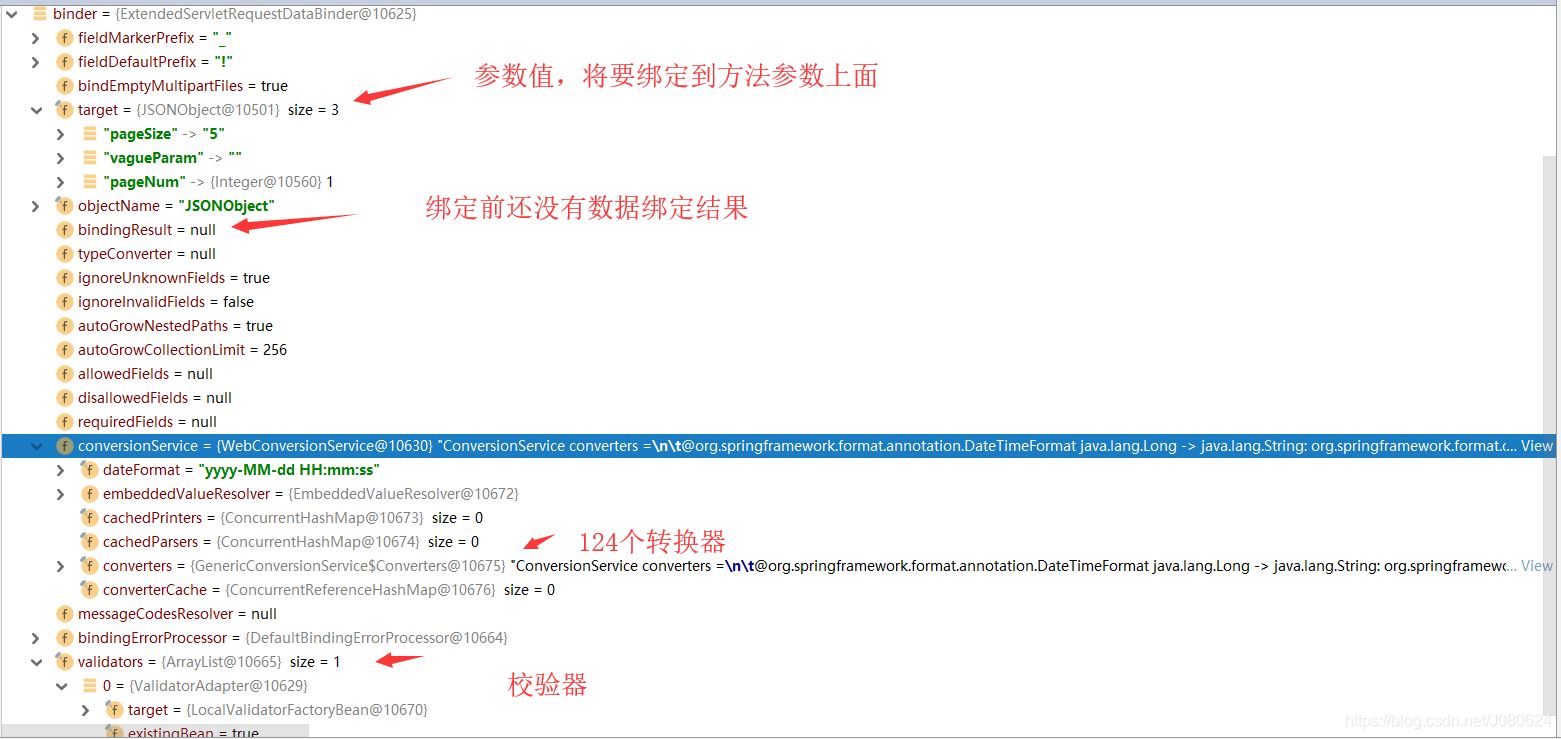The image size is (1561, 739).
Task: Expand the embeddedValueResolver node
Action: (61, 494)
